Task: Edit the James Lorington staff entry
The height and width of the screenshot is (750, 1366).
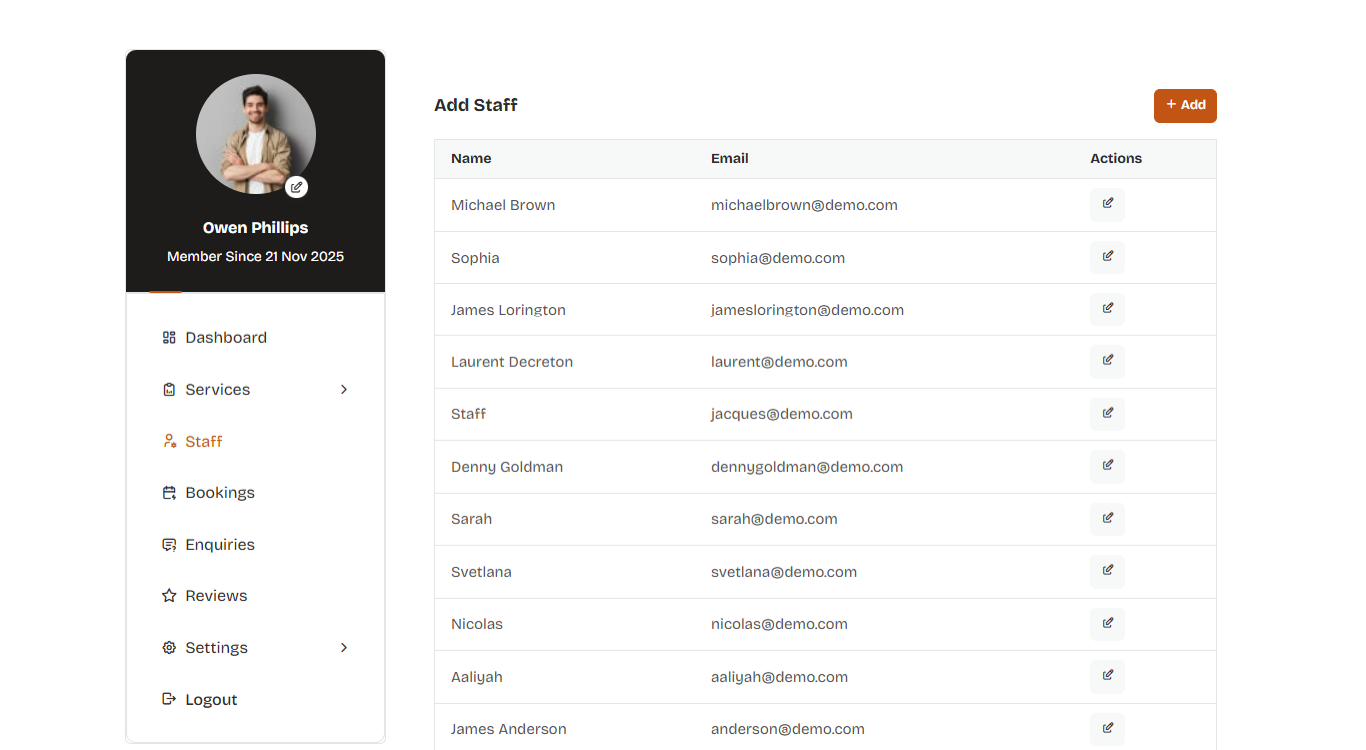Action: (x=1107, y=309)
